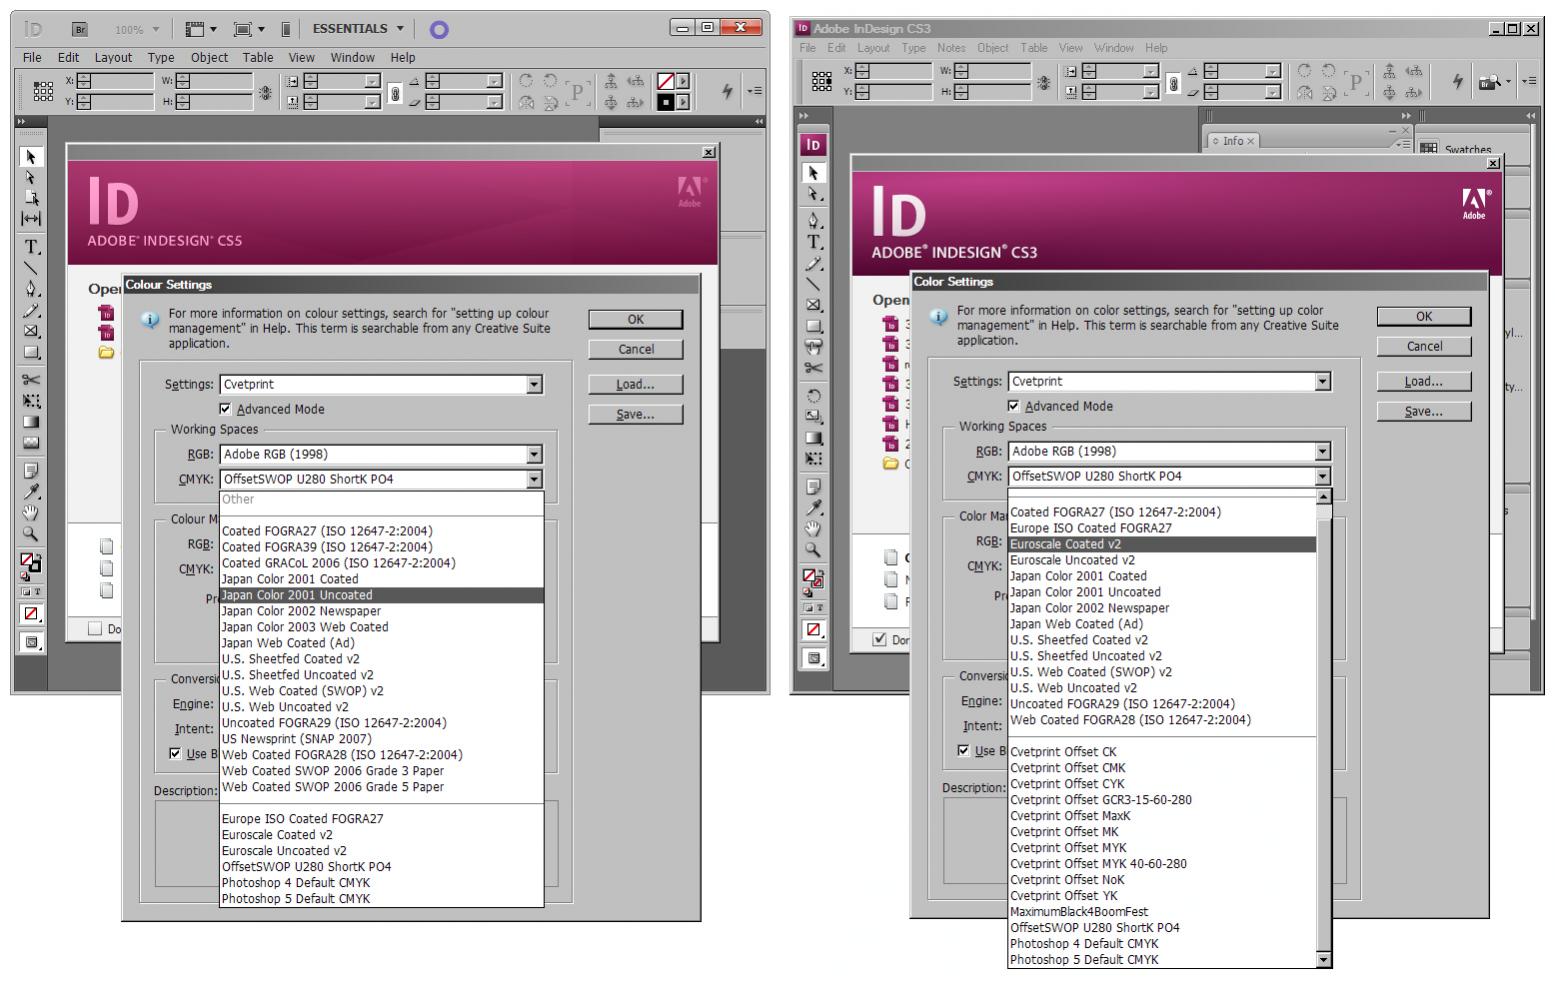1555x991 pixels.
Task: Select the Zoom tool in CS3 toolbox
Action: (x=814, y=549)
